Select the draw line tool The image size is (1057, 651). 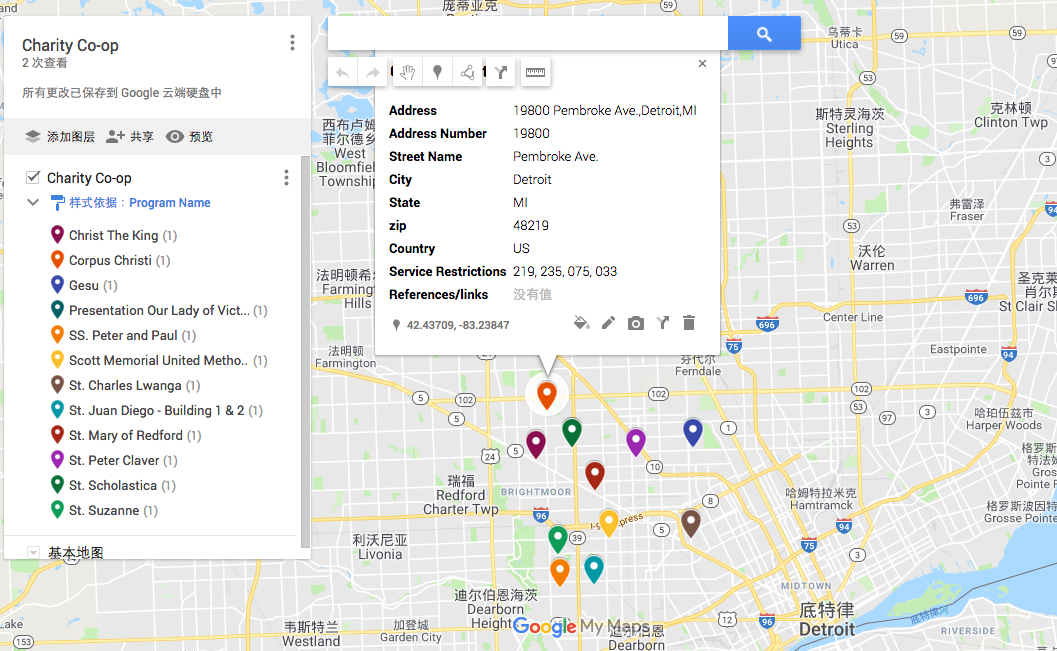[x=467, y=72]
